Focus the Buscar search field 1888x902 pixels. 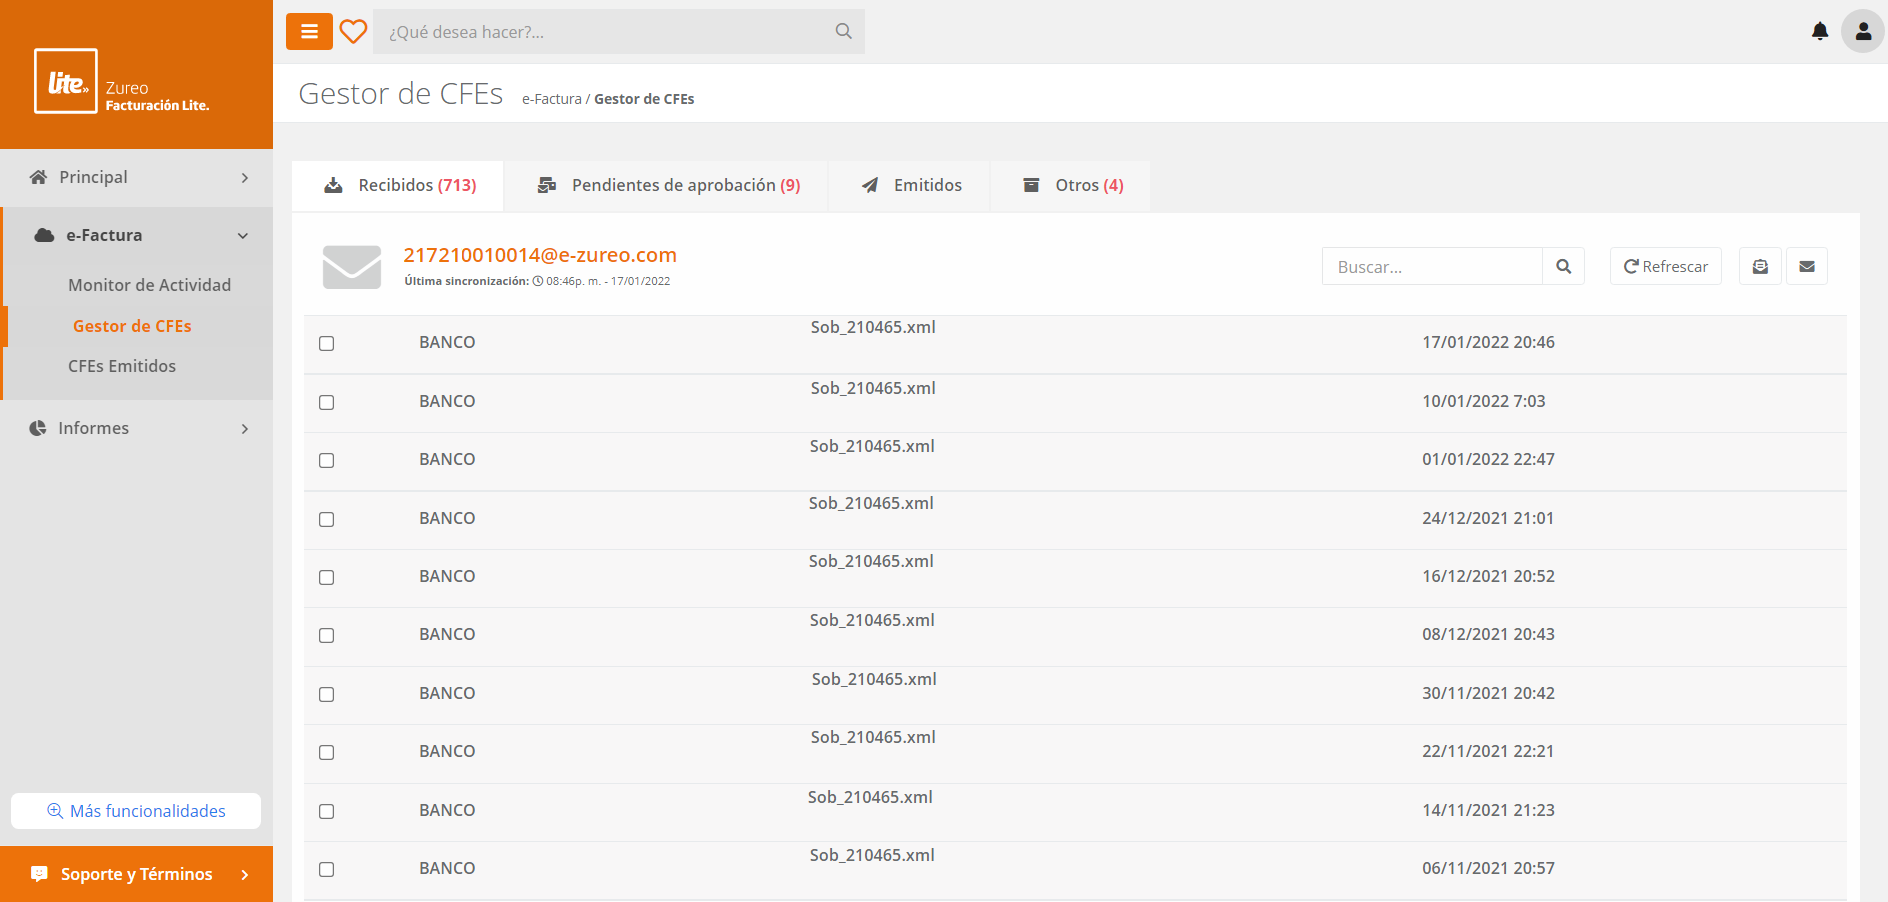[x=1432, y=267]
